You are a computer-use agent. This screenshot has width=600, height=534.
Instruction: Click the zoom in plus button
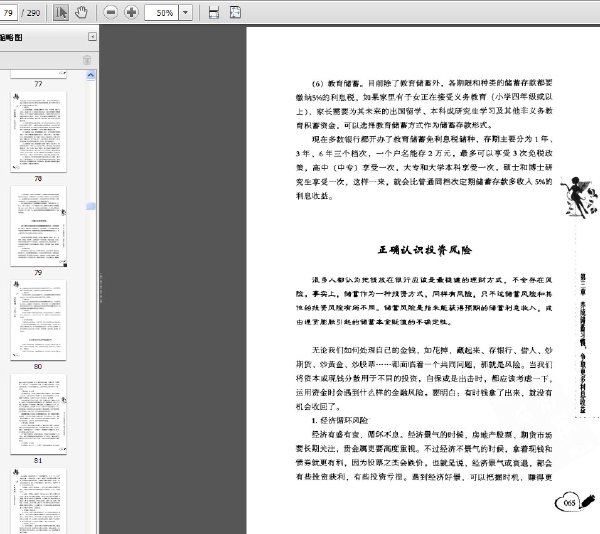tap(131, 13)
